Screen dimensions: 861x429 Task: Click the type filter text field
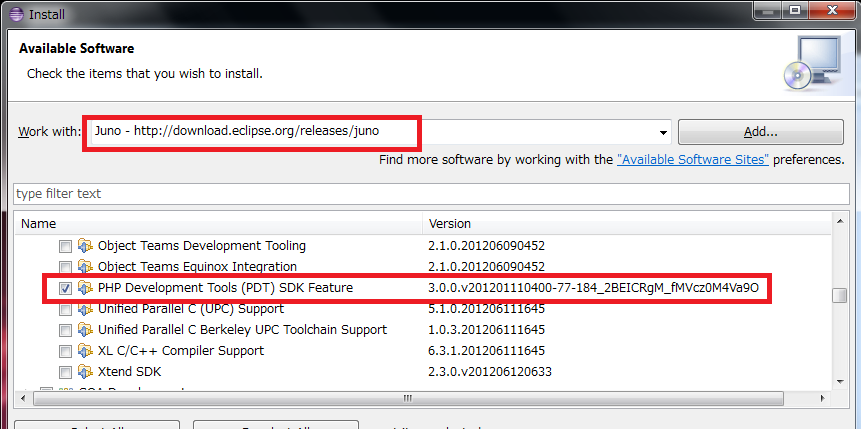(x=431, y=193)
